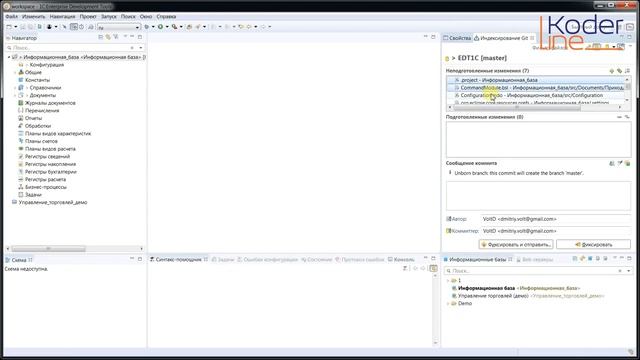
Task: Switch to the Протокол ошибок tab
Action: coord(360,260)
